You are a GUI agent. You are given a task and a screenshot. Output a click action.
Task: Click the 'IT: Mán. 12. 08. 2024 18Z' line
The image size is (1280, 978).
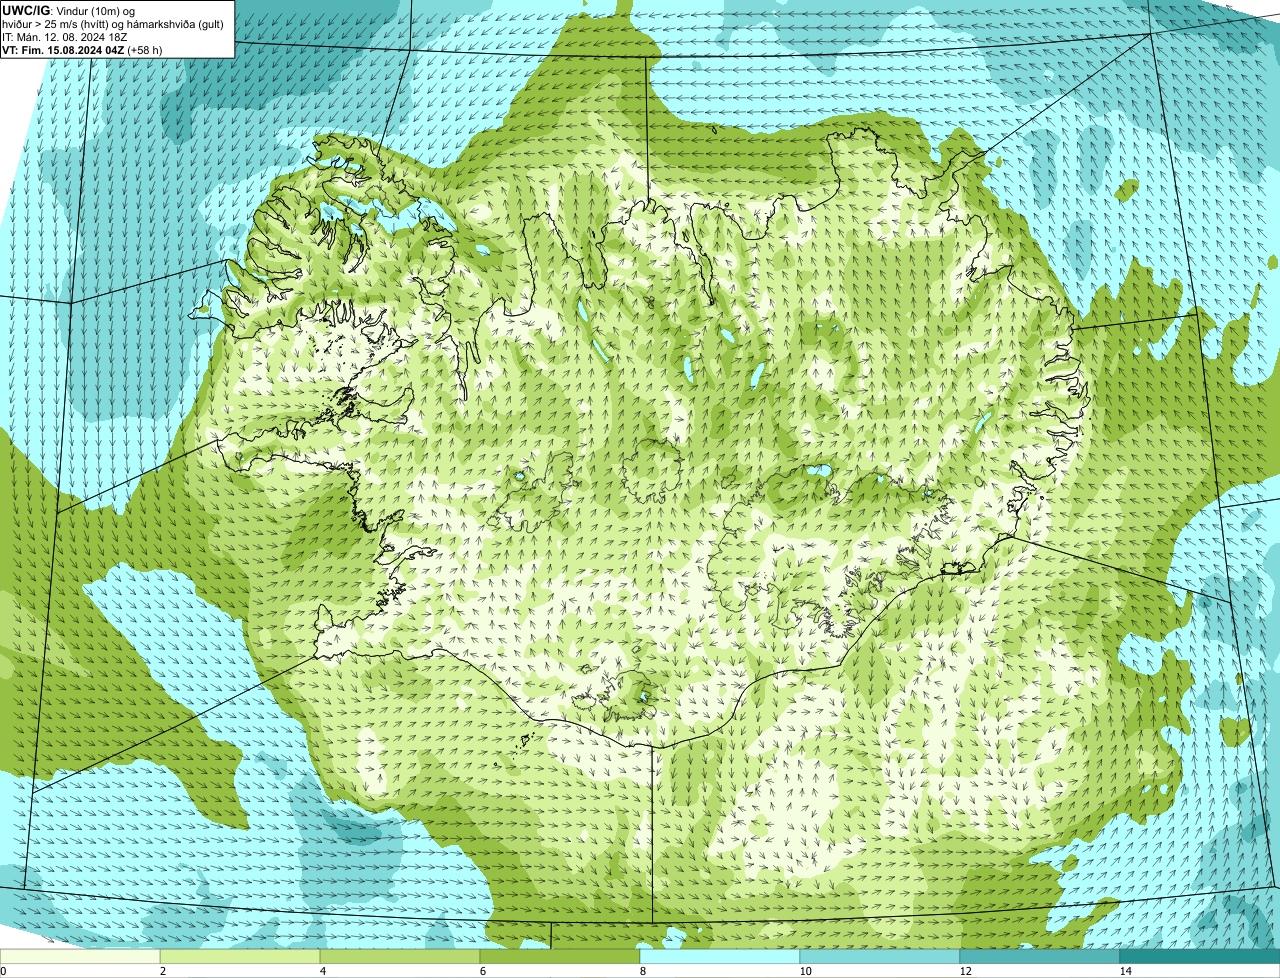click(x=65, y=36)
